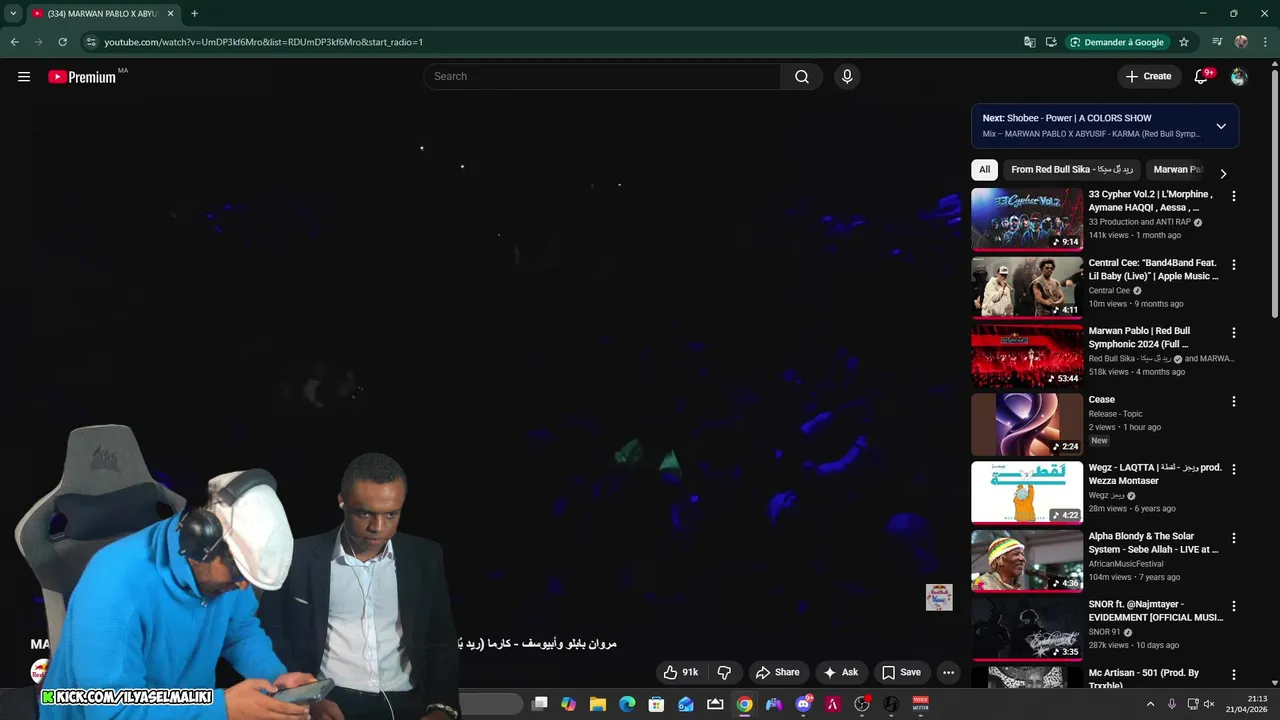The image size is (1280, 720).
Task: Open a new browser tab
Action: (x=194, y=13)
